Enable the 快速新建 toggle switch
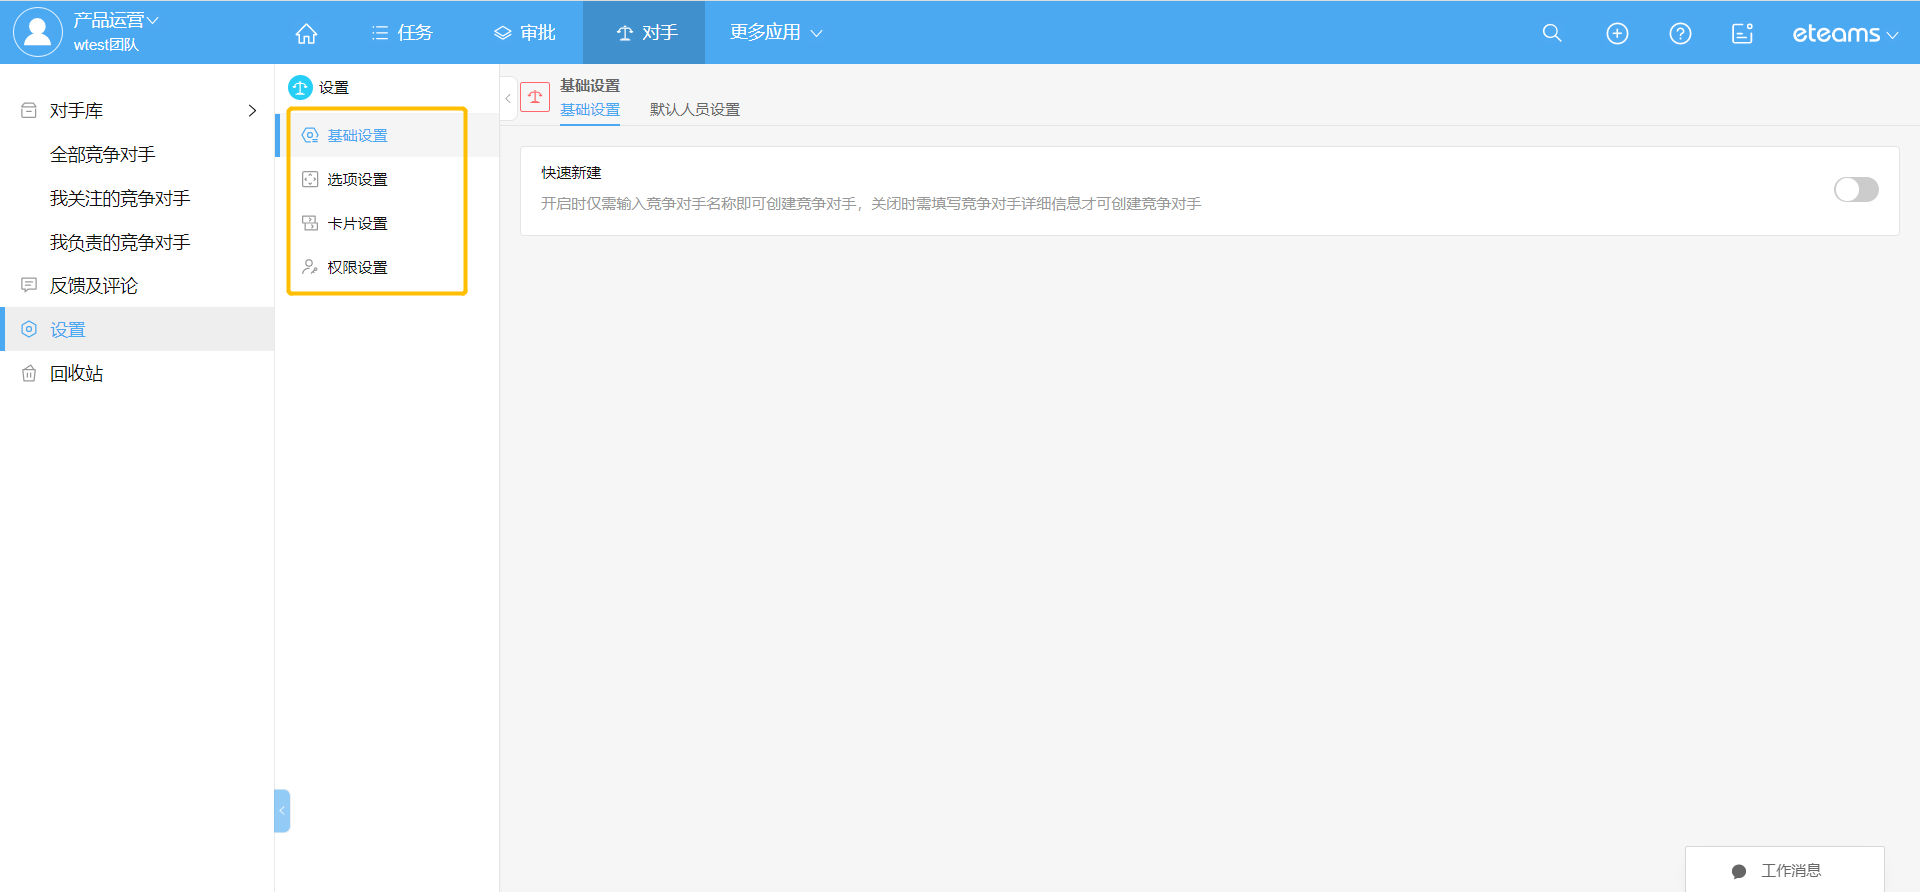Viewport: 1920px width, 892px height. tap(1855, 190)
